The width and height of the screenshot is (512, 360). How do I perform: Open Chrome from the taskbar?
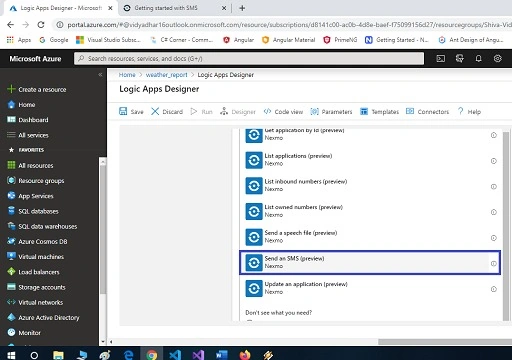click(152, 355)
